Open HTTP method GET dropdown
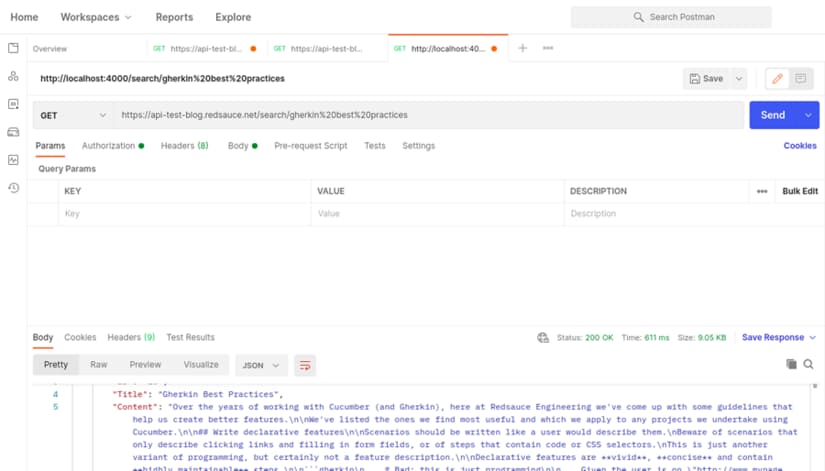 click(x=73, y=115)
